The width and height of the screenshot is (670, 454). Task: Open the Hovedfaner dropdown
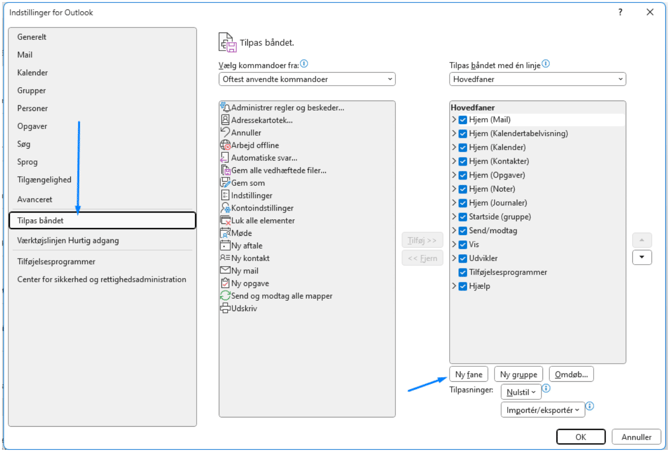[x=537, y=79]
